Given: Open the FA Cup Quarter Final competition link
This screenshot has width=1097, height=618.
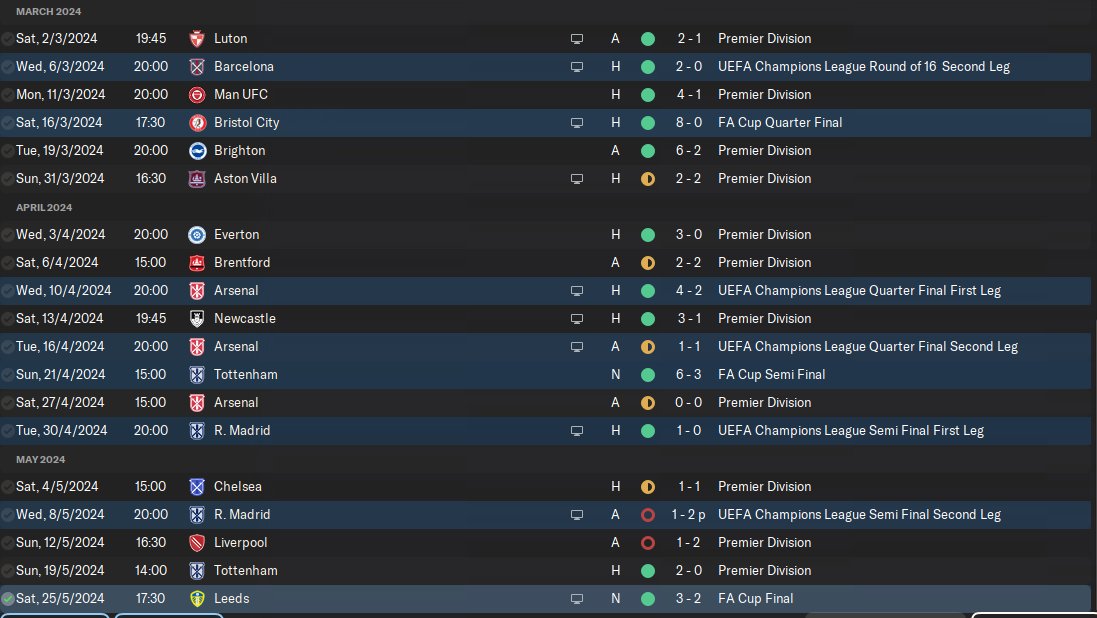Looking at the screenshot, I should (x=780, y=123).
